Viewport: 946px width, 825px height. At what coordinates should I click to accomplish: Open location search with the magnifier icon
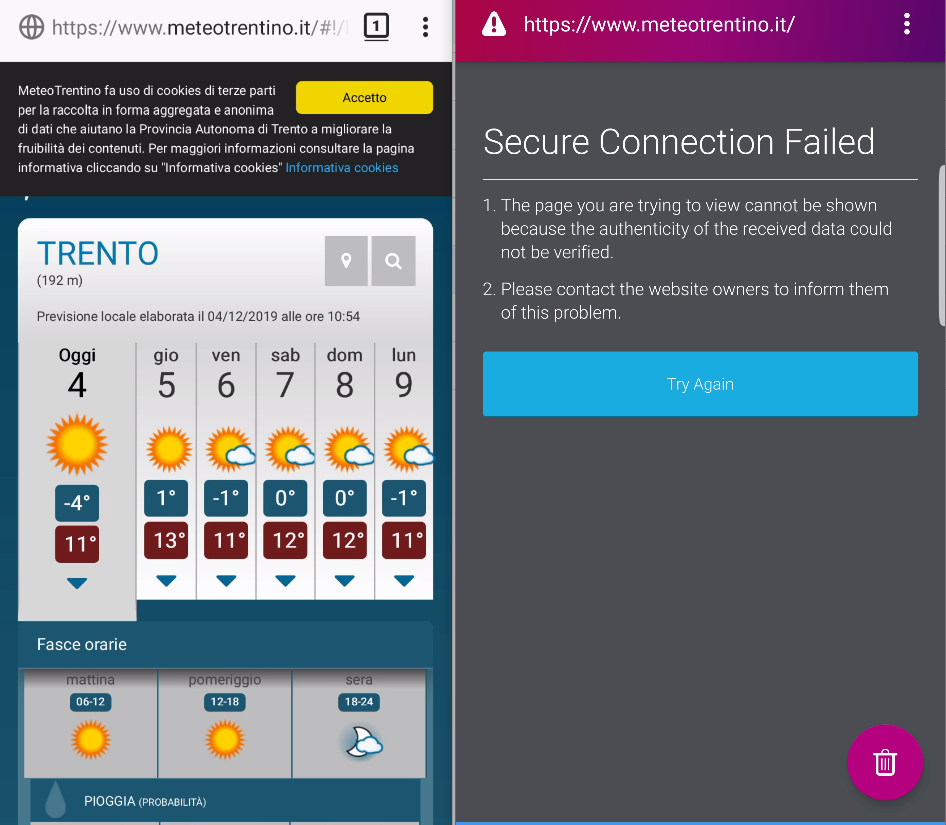tap(393, 260)
